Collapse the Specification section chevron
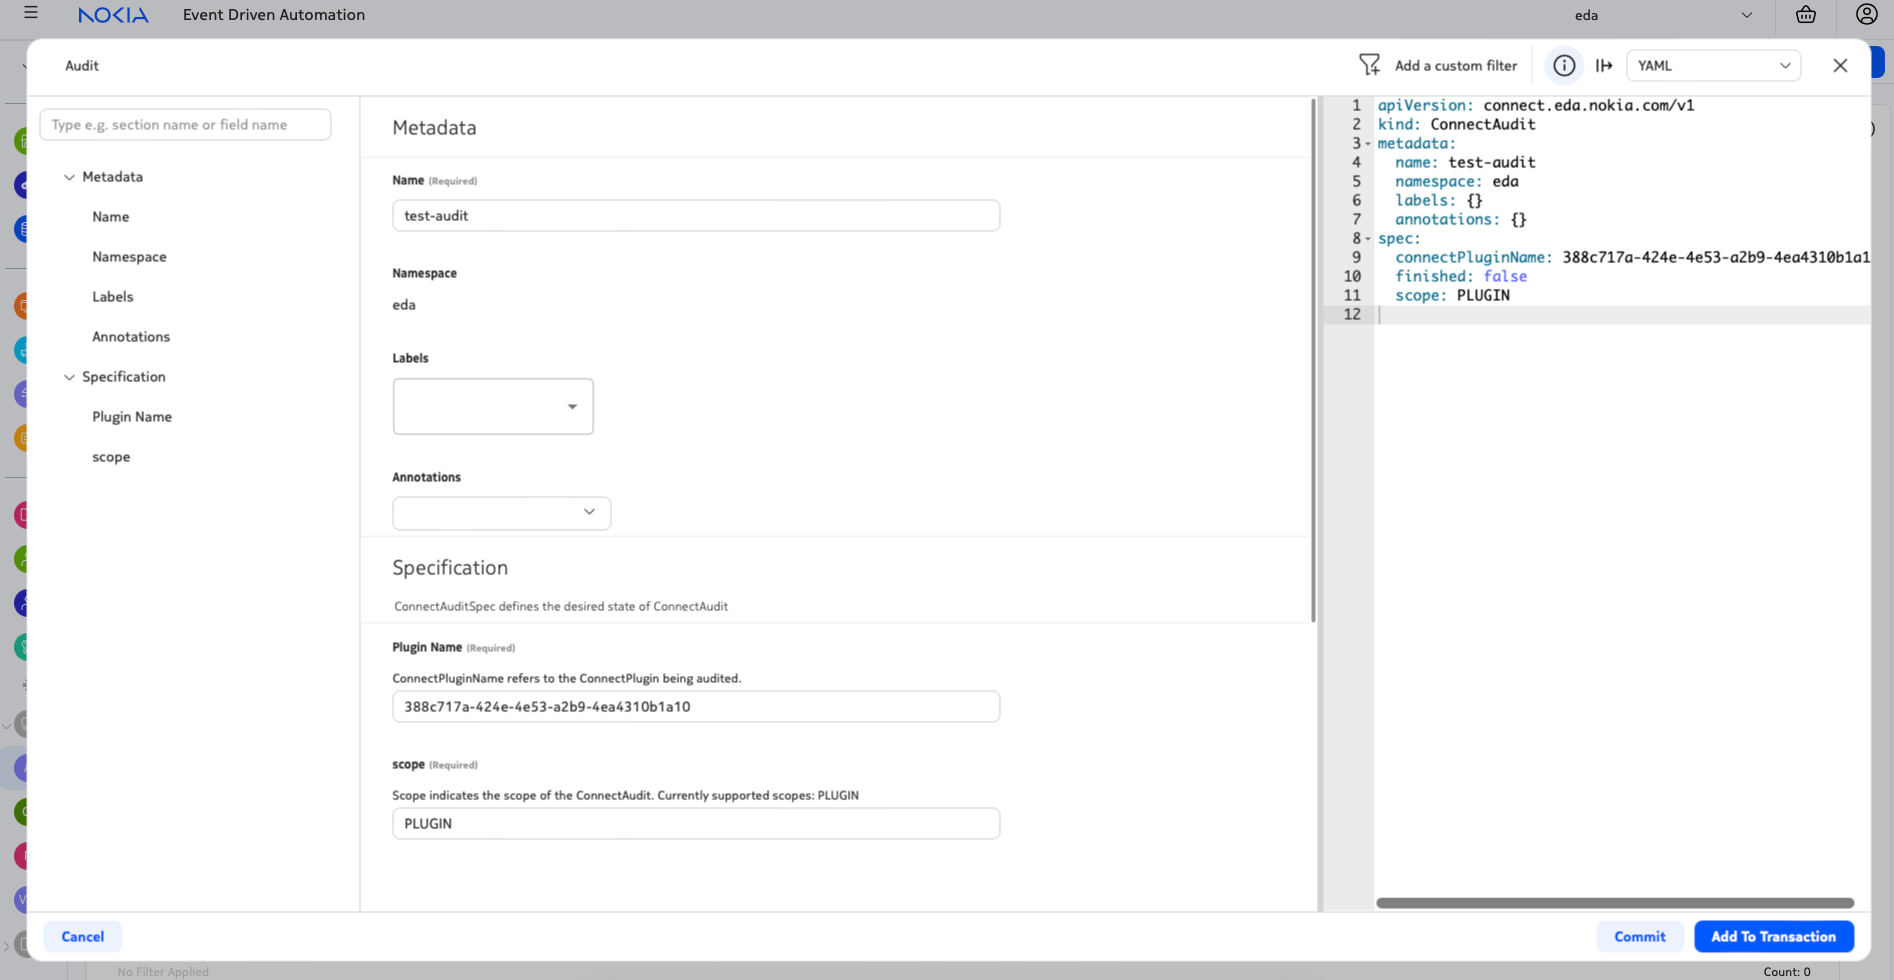The width and height of the screenshot is (1894, 980). [x=69, y=377]
